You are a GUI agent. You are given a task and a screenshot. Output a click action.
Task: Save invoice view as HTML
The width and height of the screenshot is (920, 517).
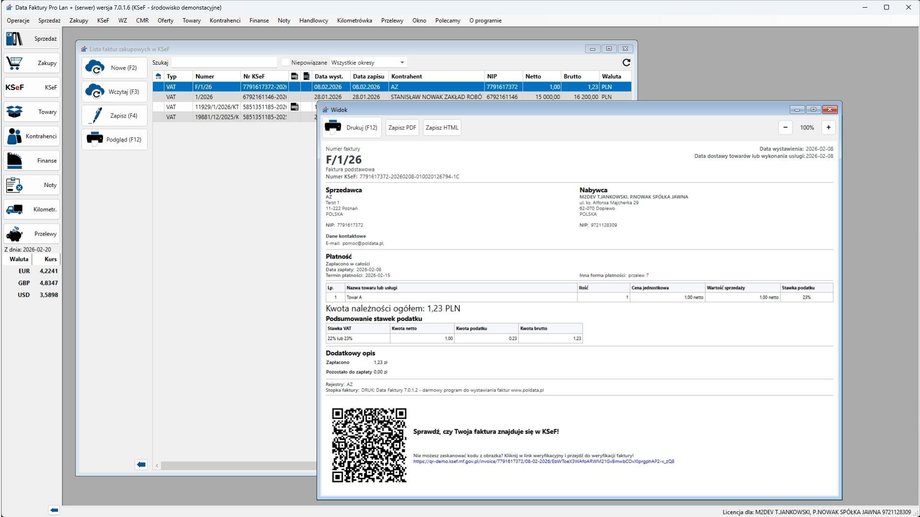click(x=442, y=128)
